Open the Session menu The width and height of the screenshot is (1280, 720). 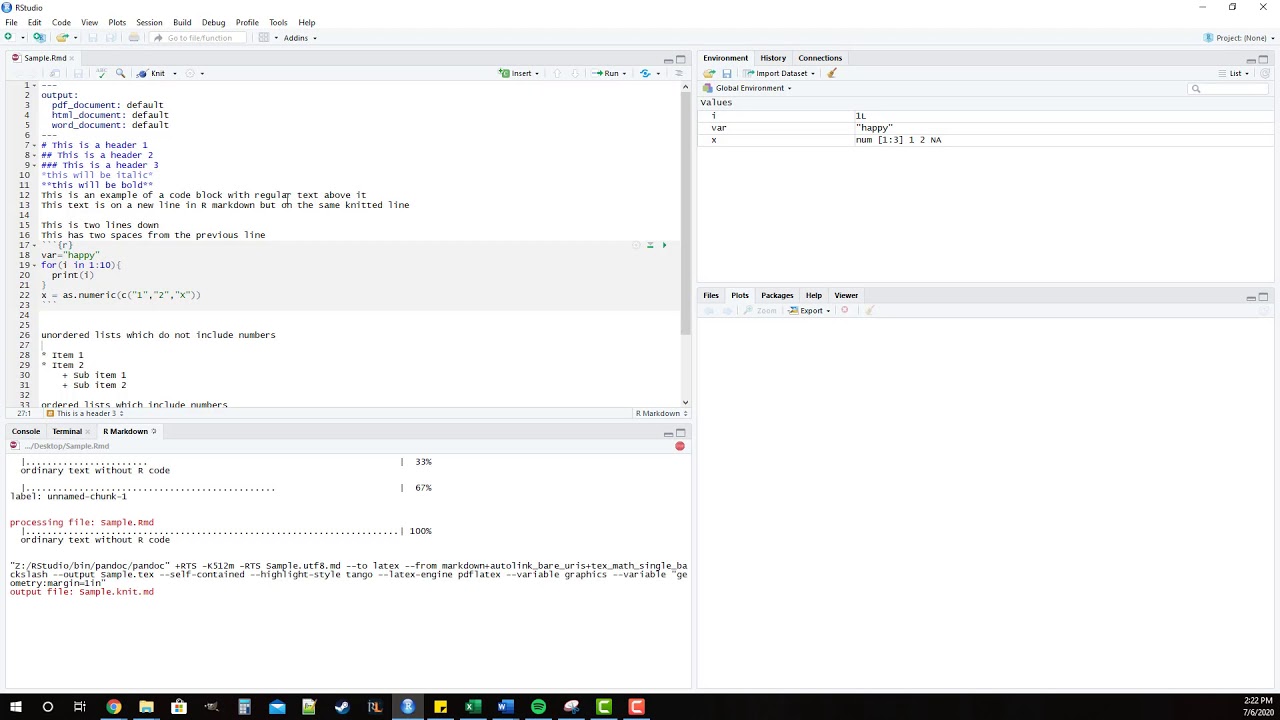(x=149, y=22)
